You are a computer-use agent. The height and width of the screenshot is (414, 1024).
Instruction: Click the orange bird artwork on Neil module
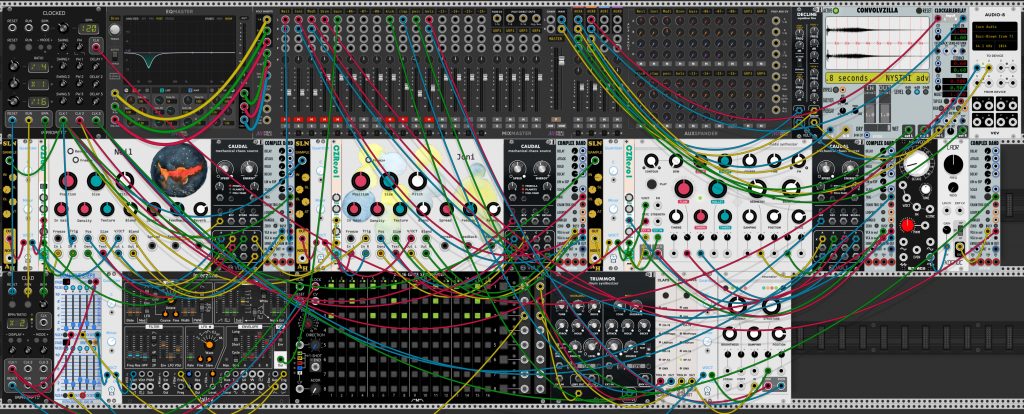[x=179, y=171]
